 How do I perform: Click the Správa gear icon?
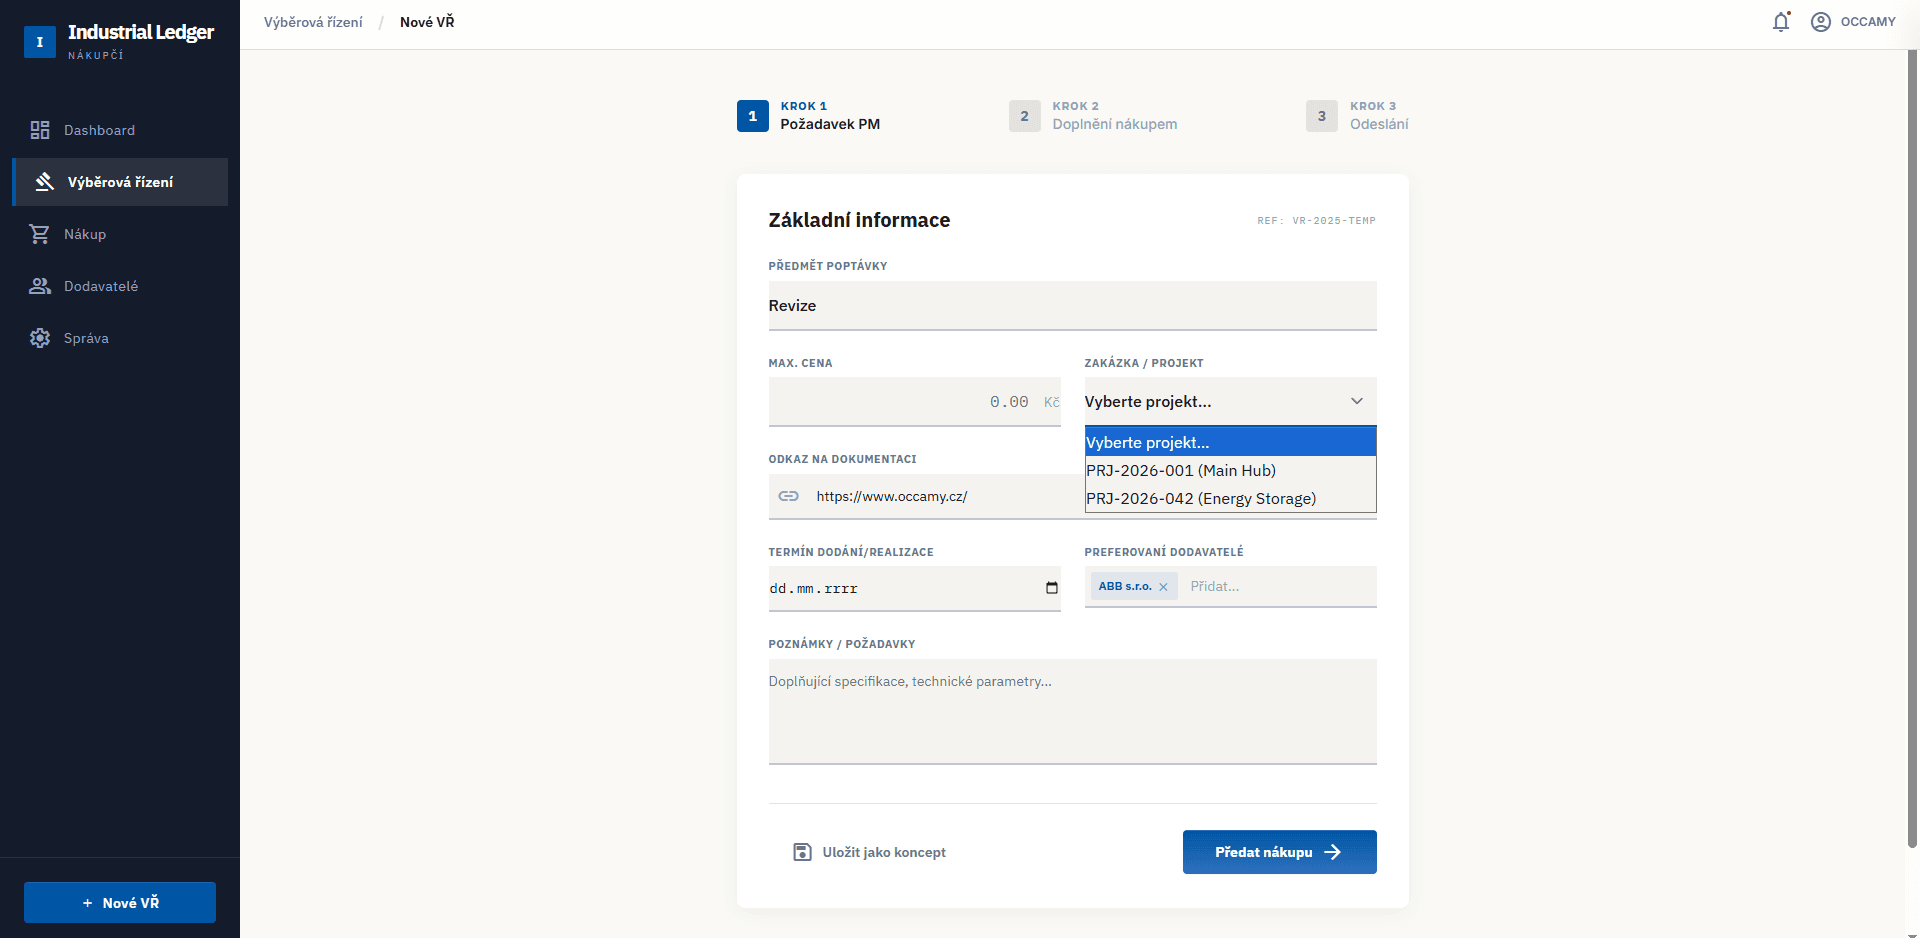pos(40,338)
